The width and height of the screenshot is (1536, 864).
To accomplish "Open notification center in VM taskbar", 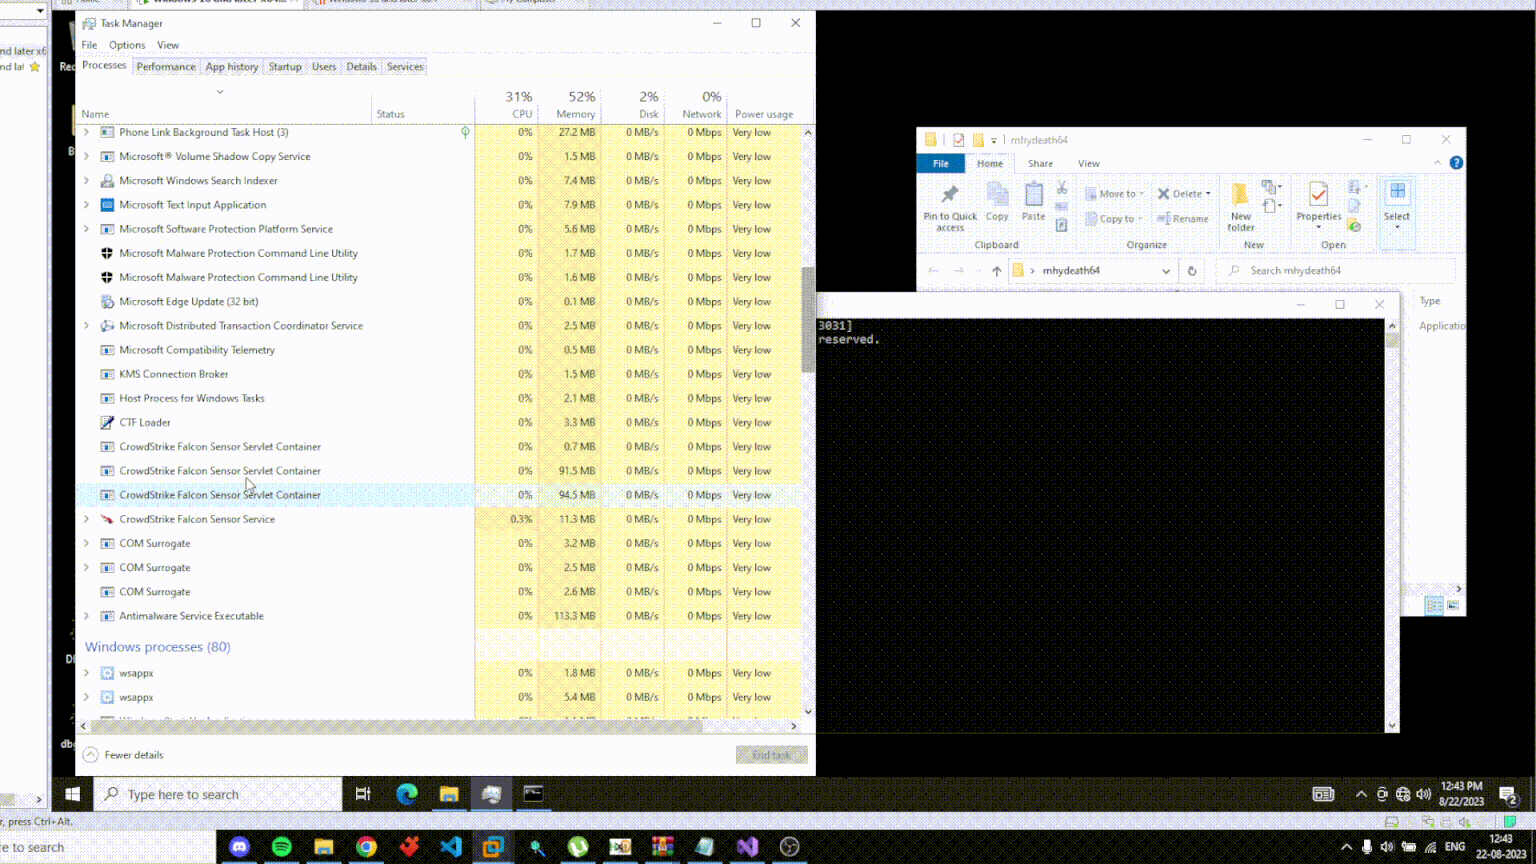I will click(1508, 795).
